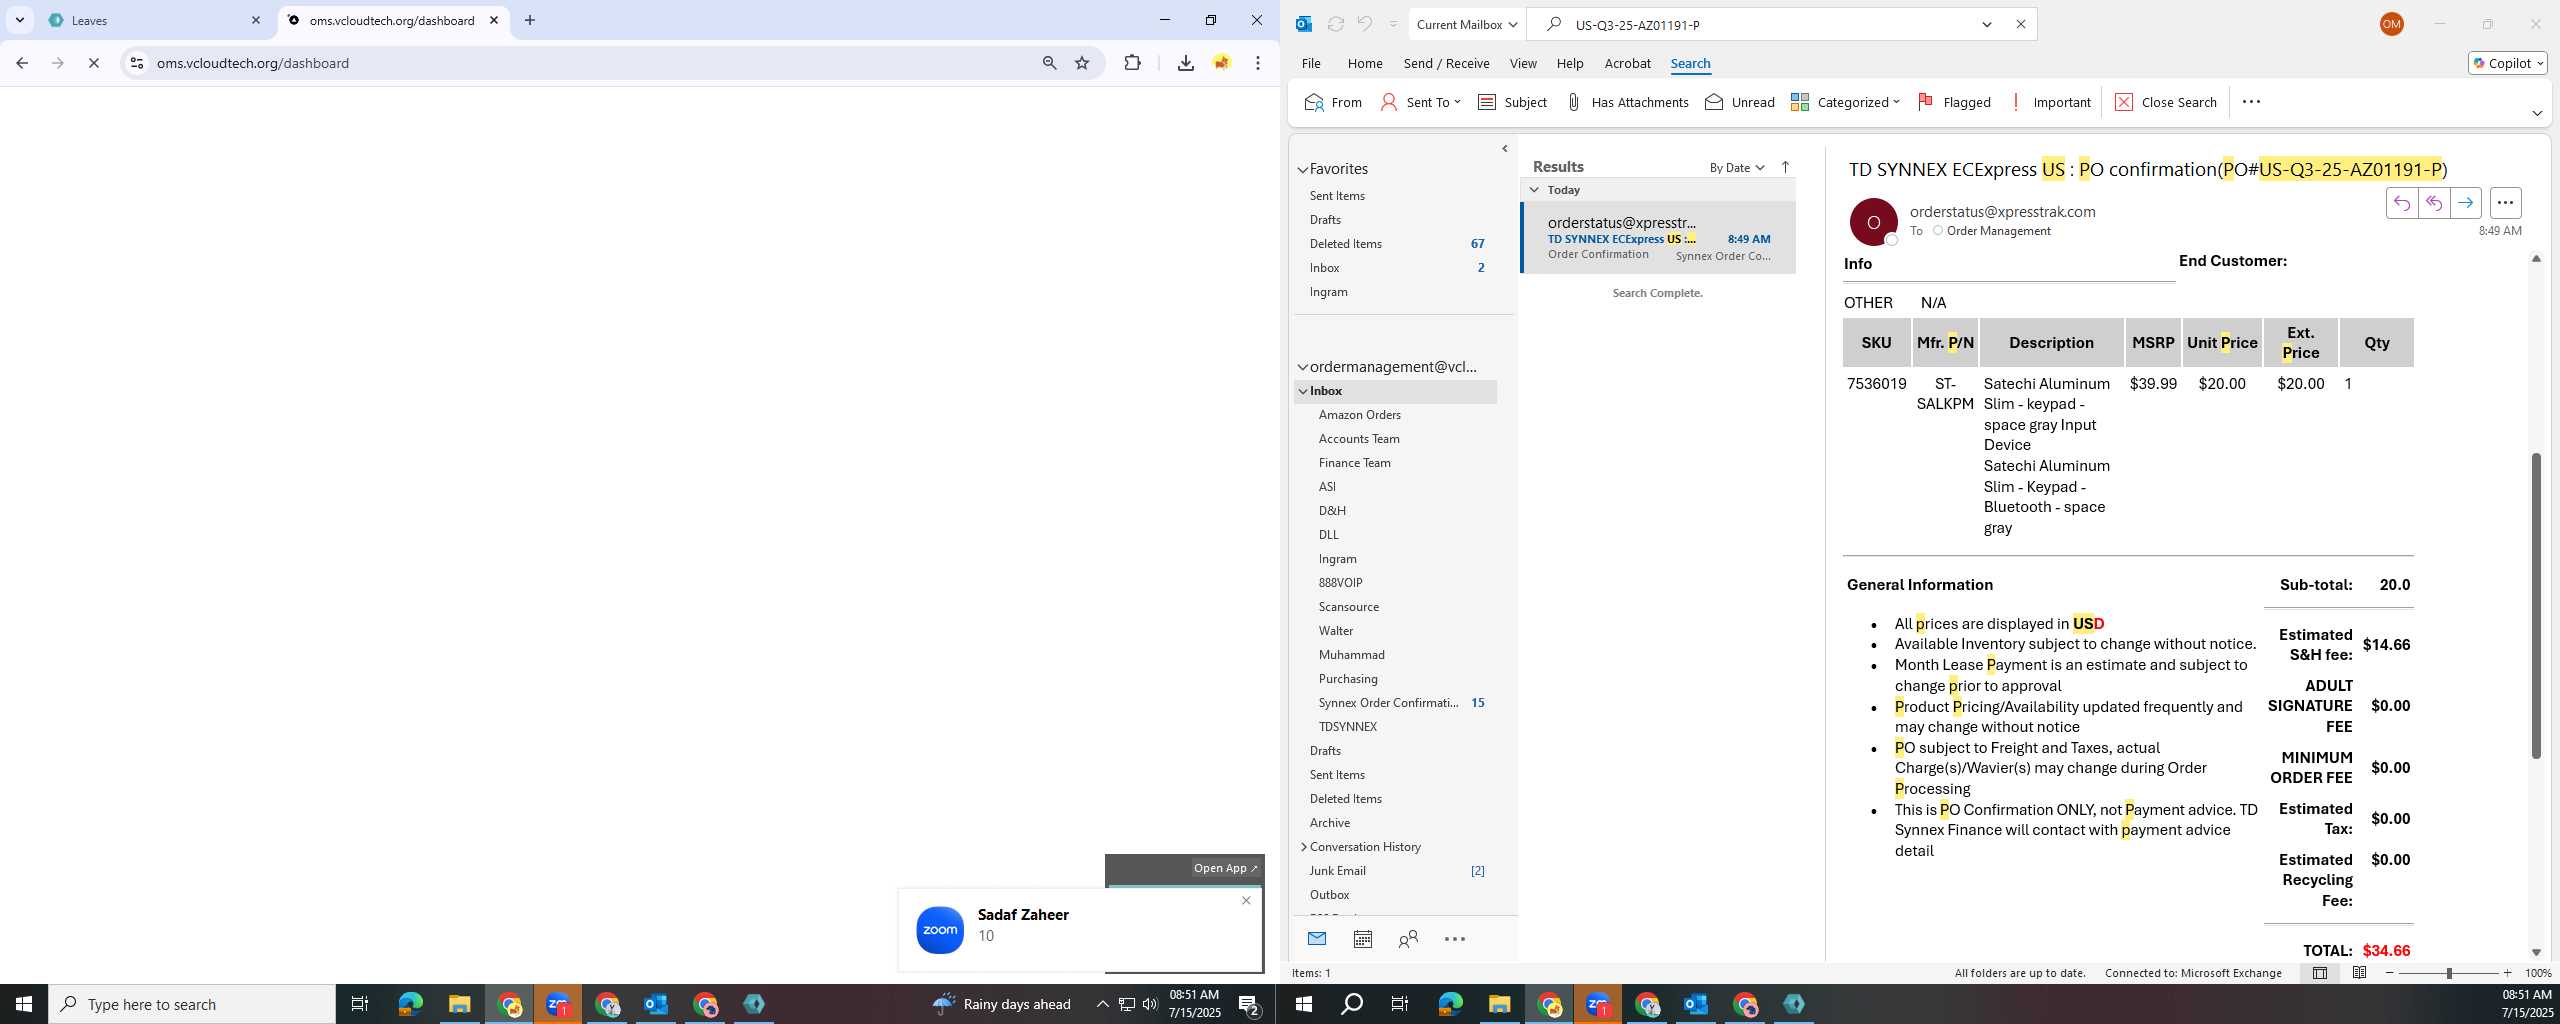This screenshot has width=2560, height=1024.
Task: Clear the Outlook search box with X
Action: pos(2020,24)
